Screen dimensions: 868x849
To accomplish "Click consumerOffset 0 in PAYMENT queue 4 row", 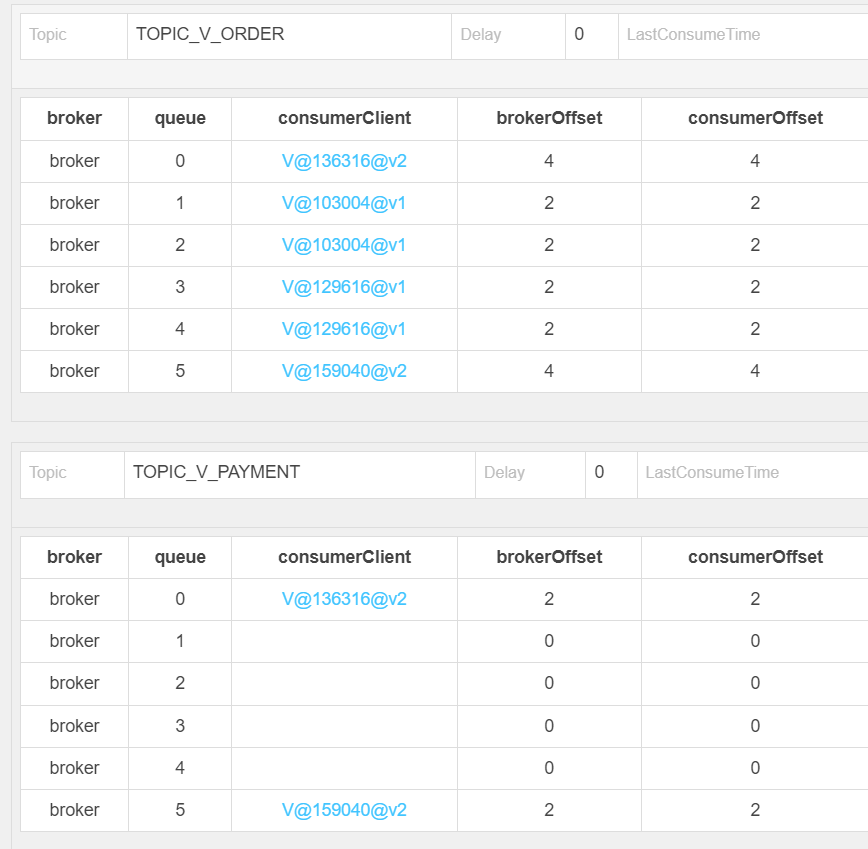I will [x=755, y=768].
